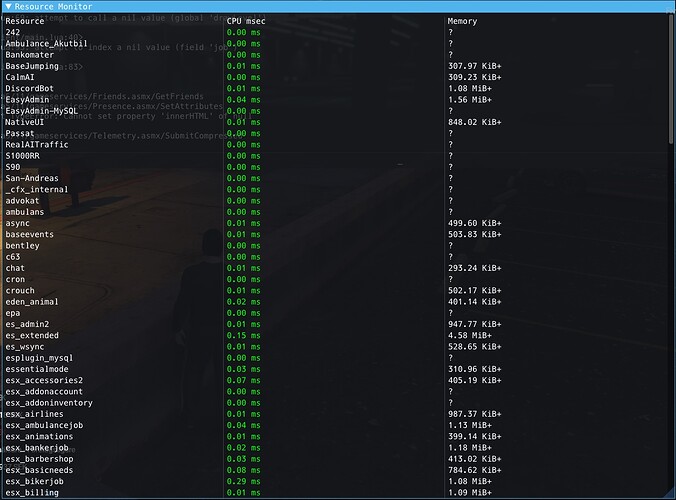Screen dimensions: 676x500
Task: Select the RealAITraffic resource name
Action: point(37,144)
